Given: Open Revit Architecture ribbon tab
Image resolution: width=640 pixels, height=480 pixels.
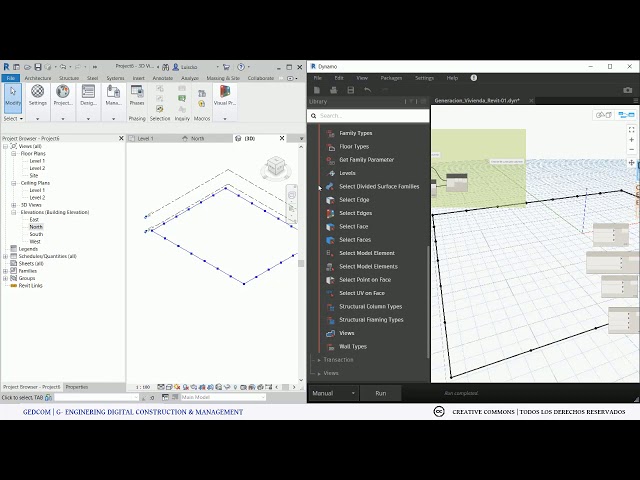Looking at the screenshot, I should pyautogui.click(x=38, y=78).
